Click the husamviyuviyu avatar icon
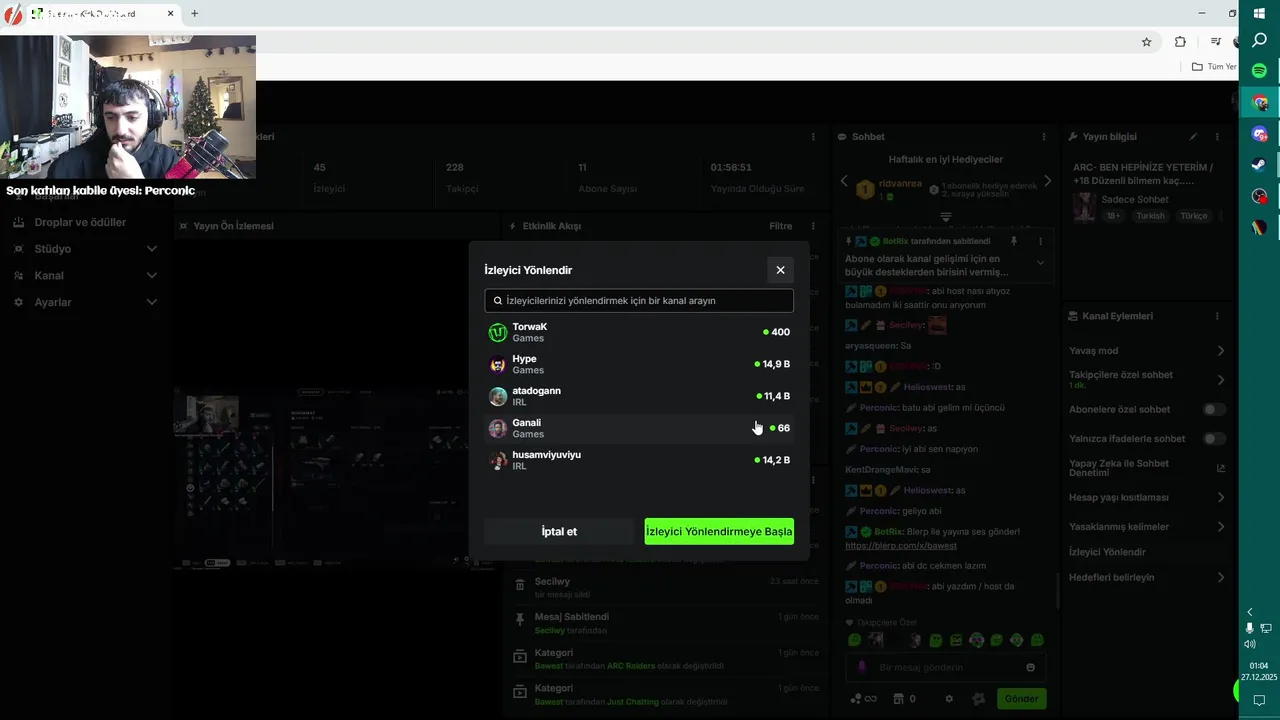 pyautogui.click(x=497, y=460)
